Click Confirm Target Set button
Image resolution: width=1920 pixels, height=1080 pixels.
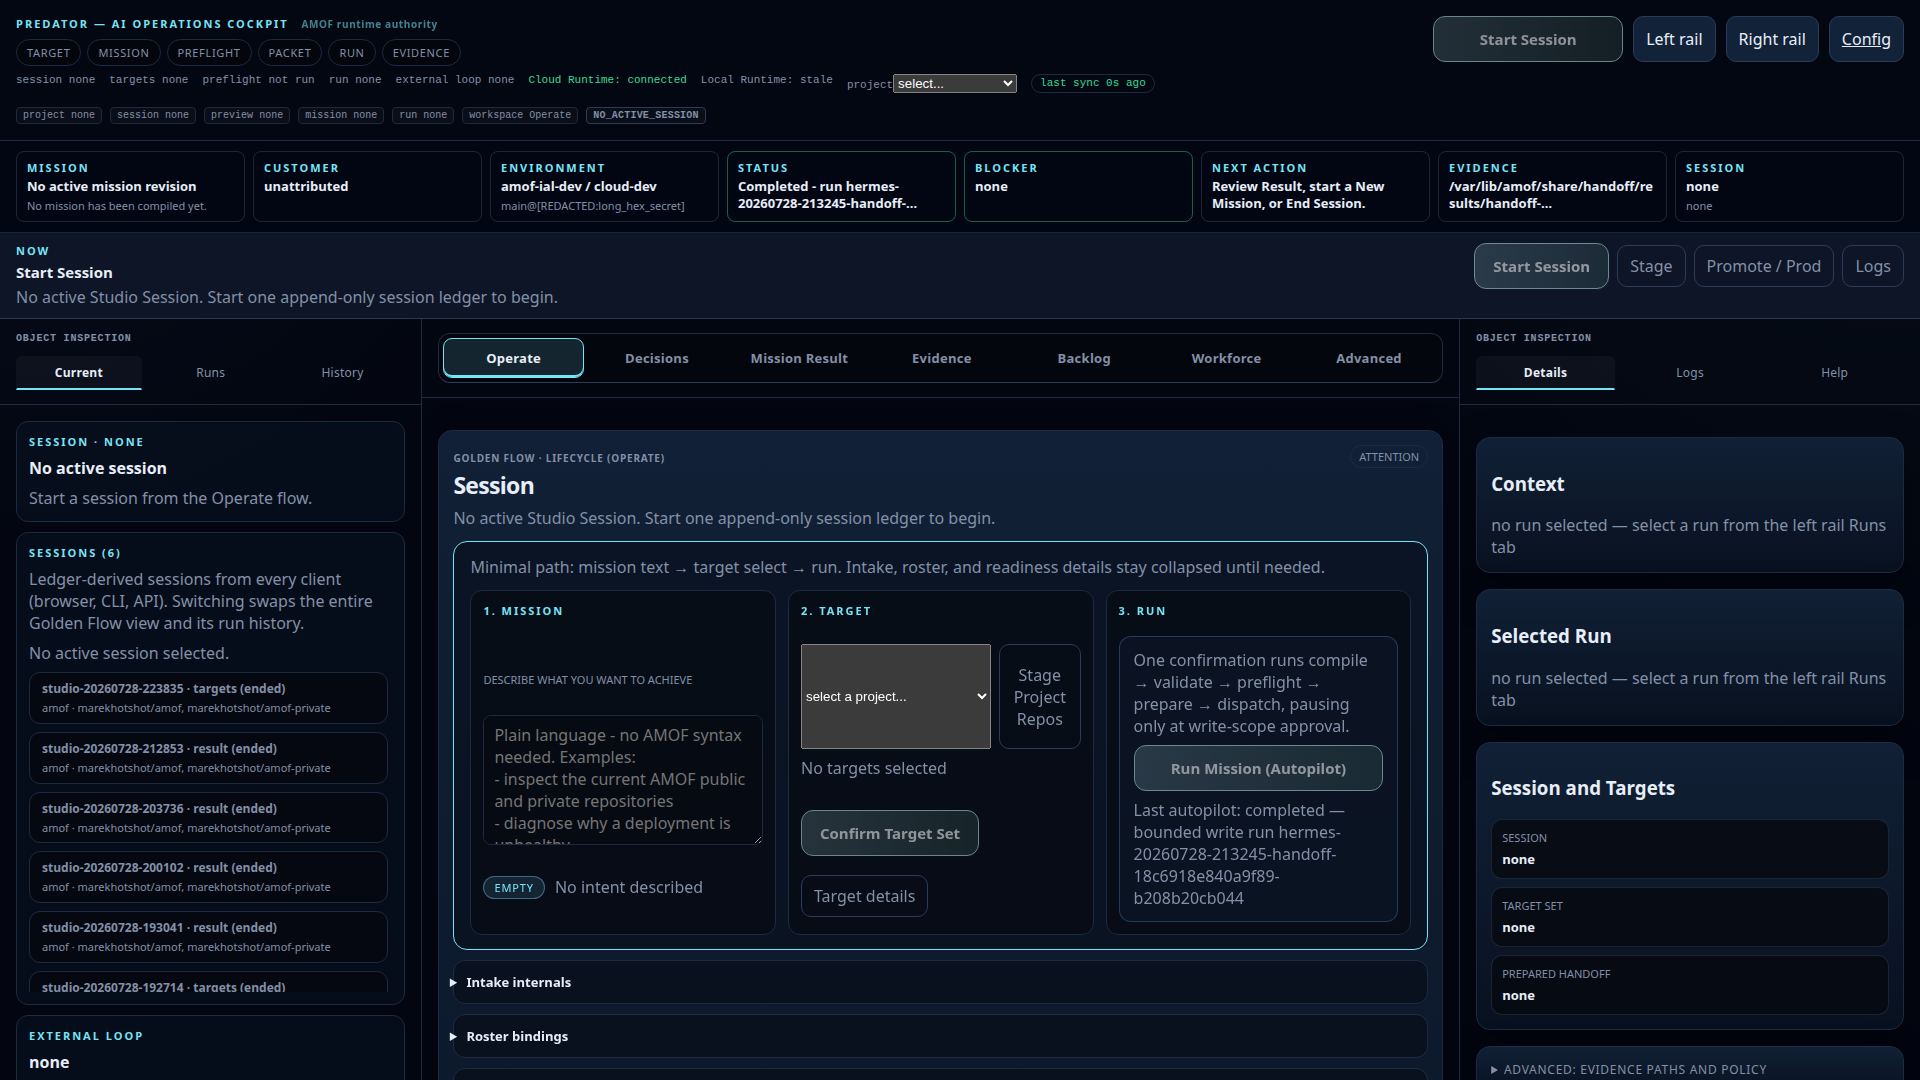pos(889,833)
